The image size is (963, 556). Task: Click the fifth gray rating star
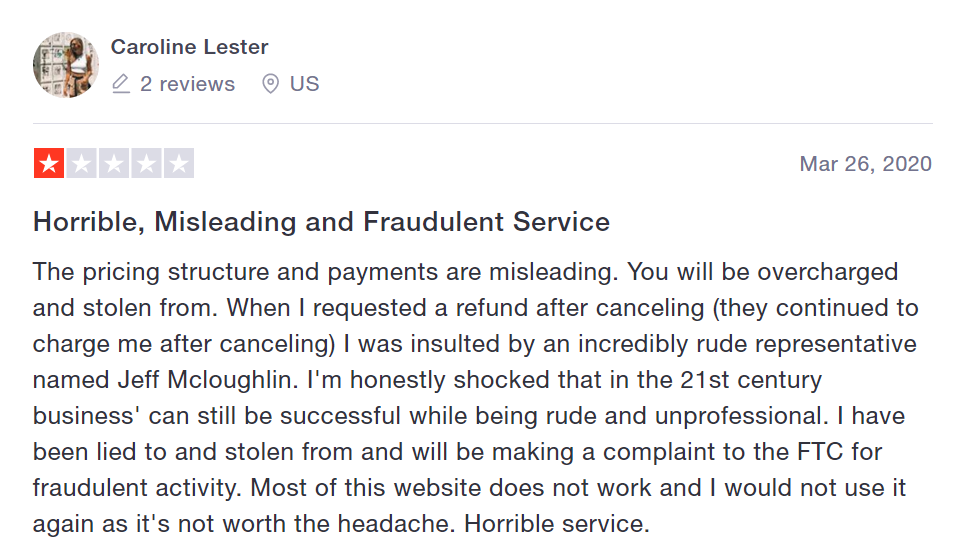coord(179,163)
